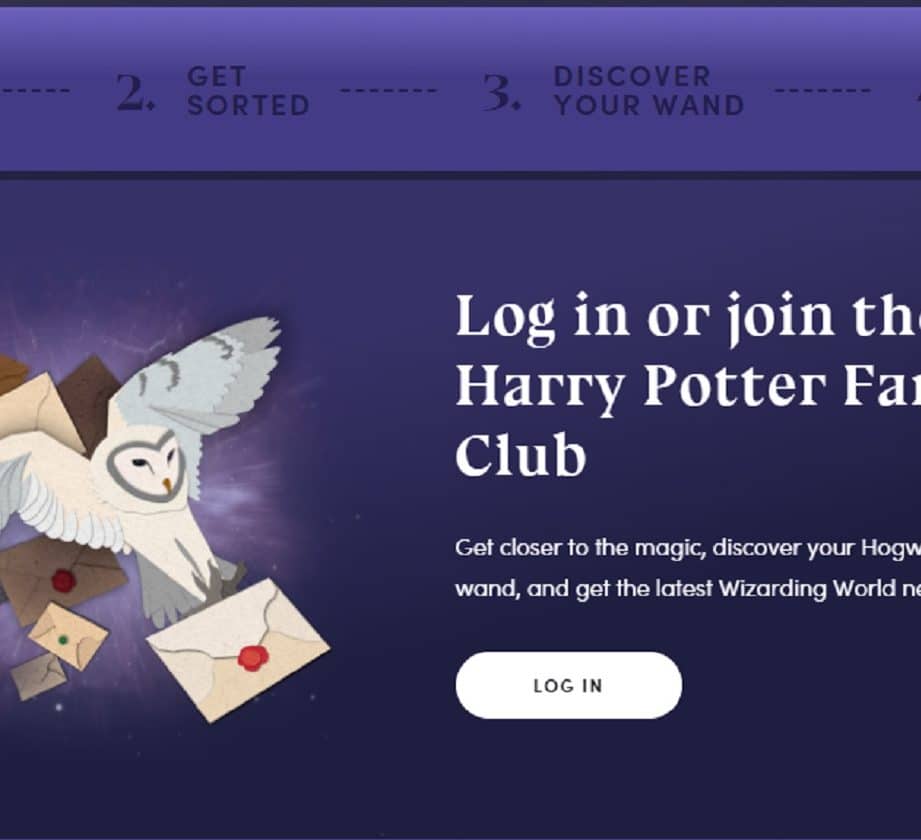921x840 pixels.
Task: Click the word 'Club' in the heading
Action: pyautogui.click(x=520, y=456)
